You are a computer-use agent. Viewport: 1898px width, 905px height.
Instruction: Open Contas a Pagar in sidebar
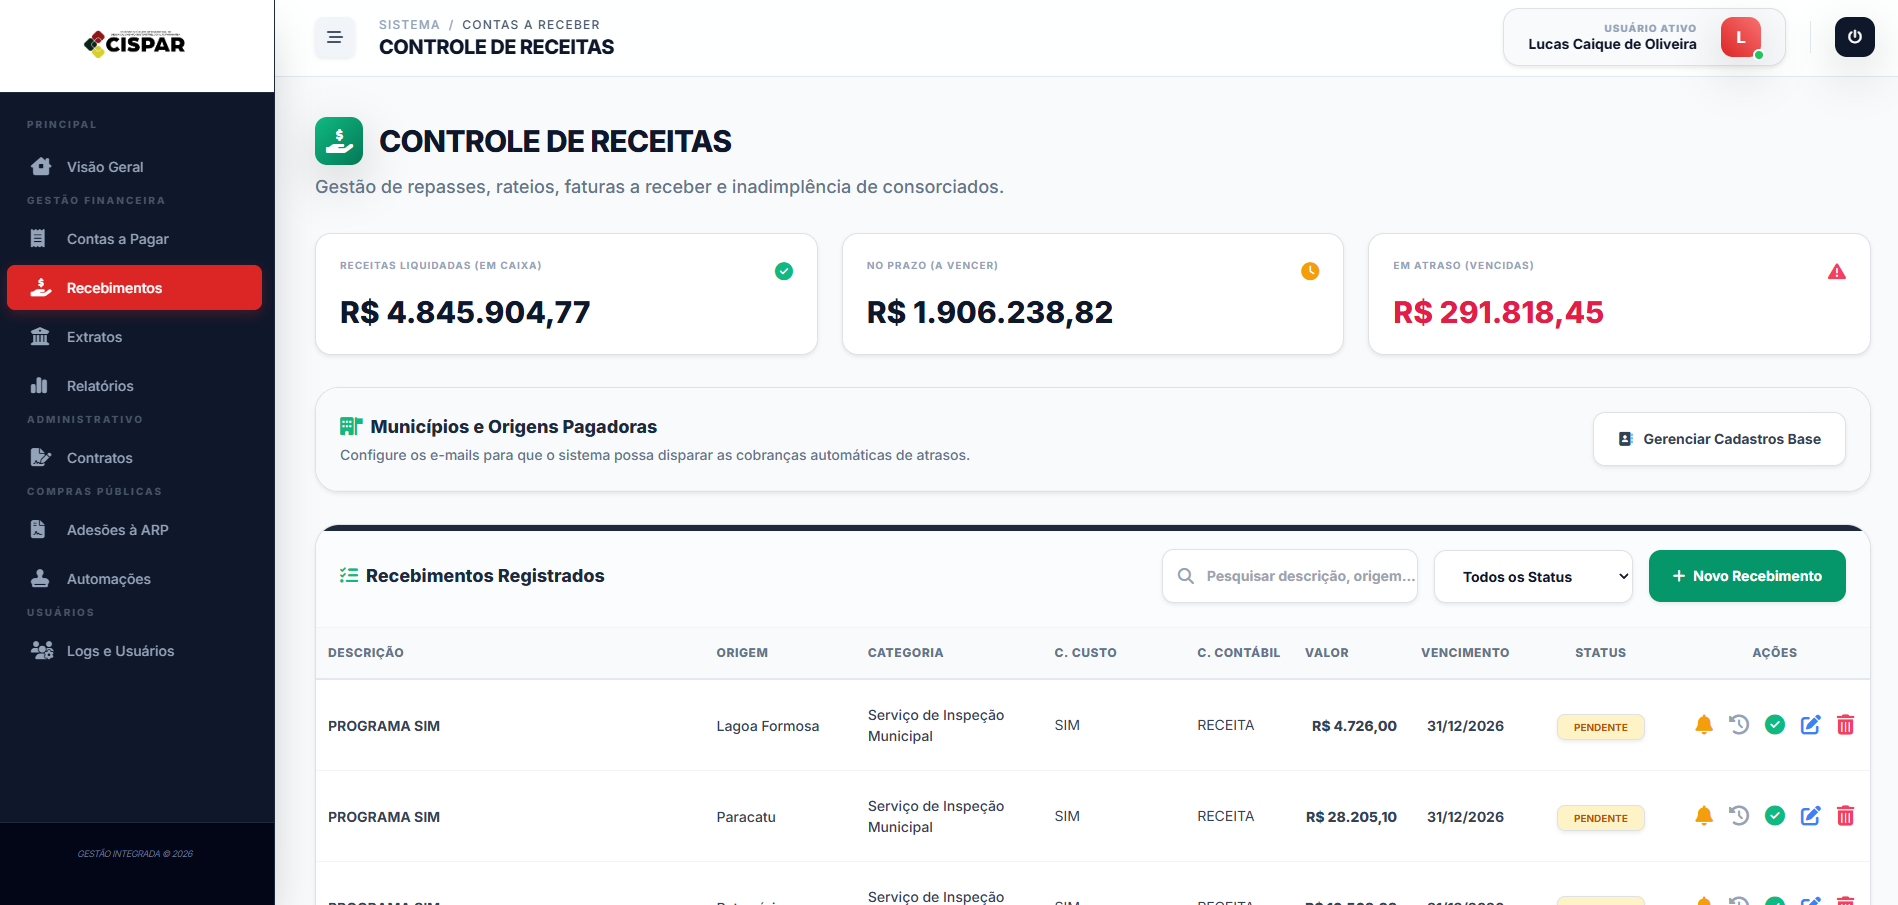point(134,239)
